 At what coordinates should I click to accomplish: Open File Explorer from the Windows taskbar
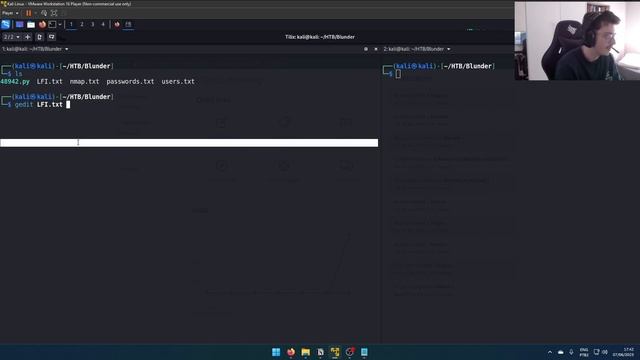tap(306, 352)
